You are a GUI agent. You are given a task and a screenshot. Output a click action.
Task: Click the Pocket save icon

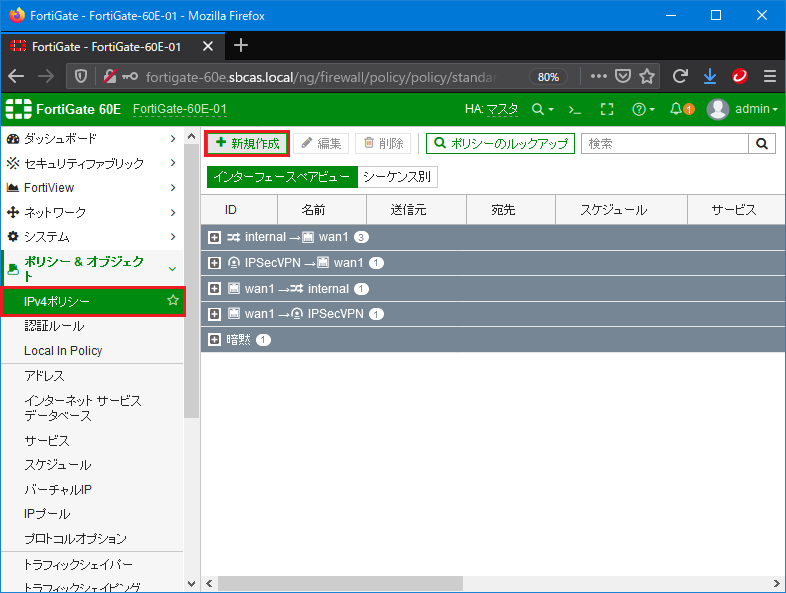coord(623,76)
